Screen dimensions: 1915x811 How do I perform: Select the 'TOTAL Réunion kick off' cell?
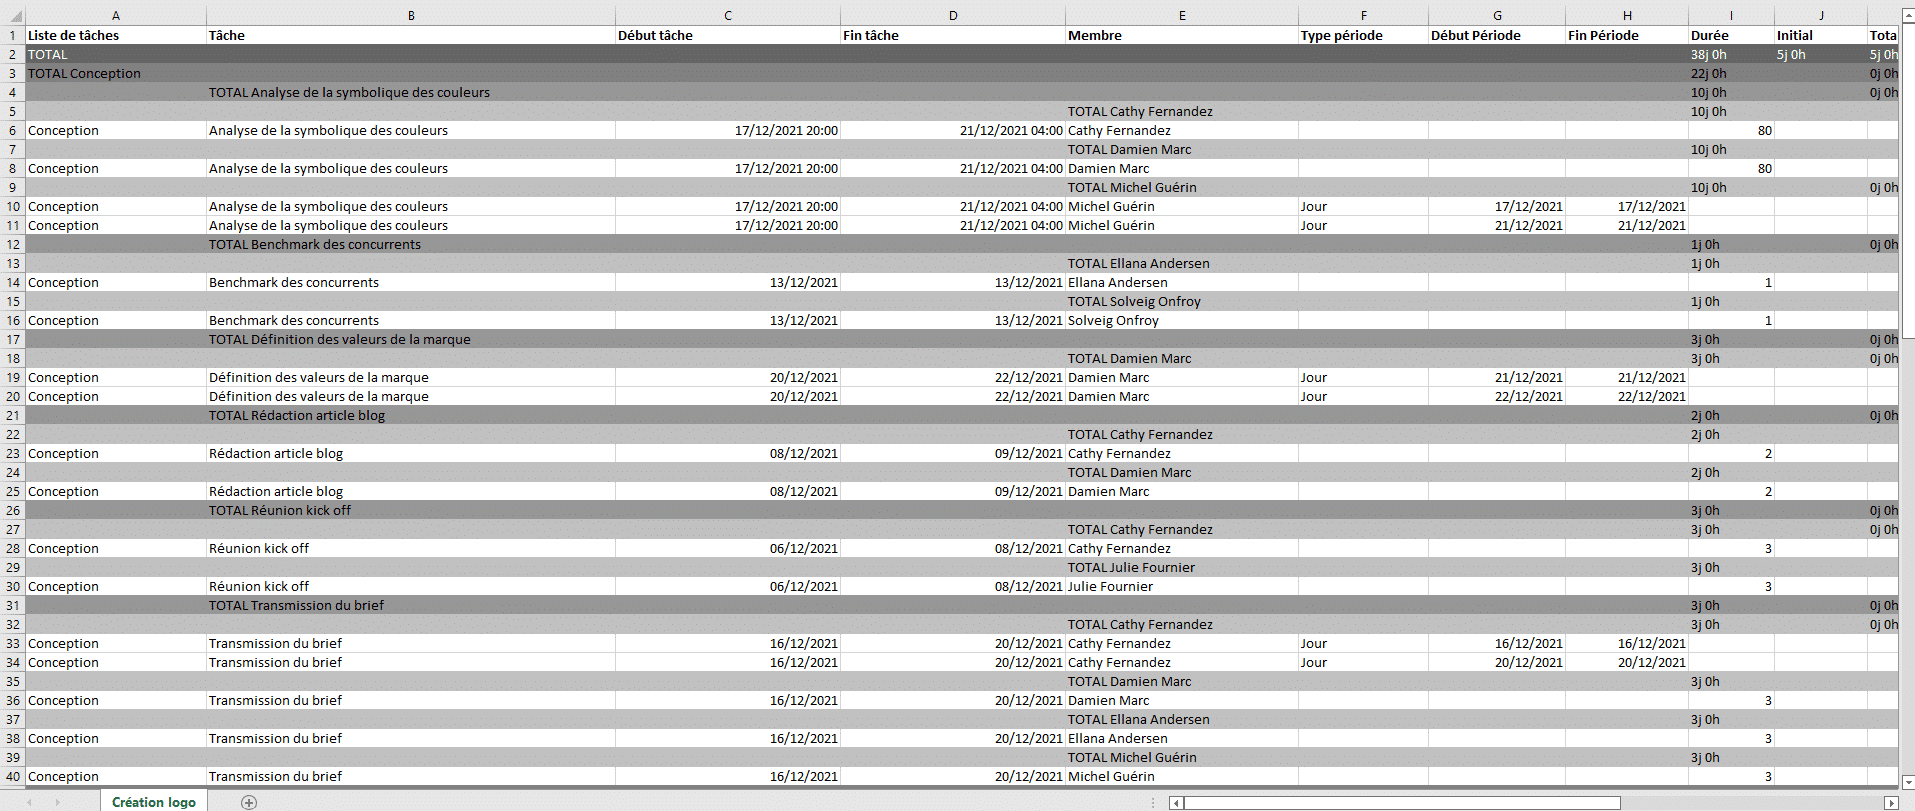point(411,510)
